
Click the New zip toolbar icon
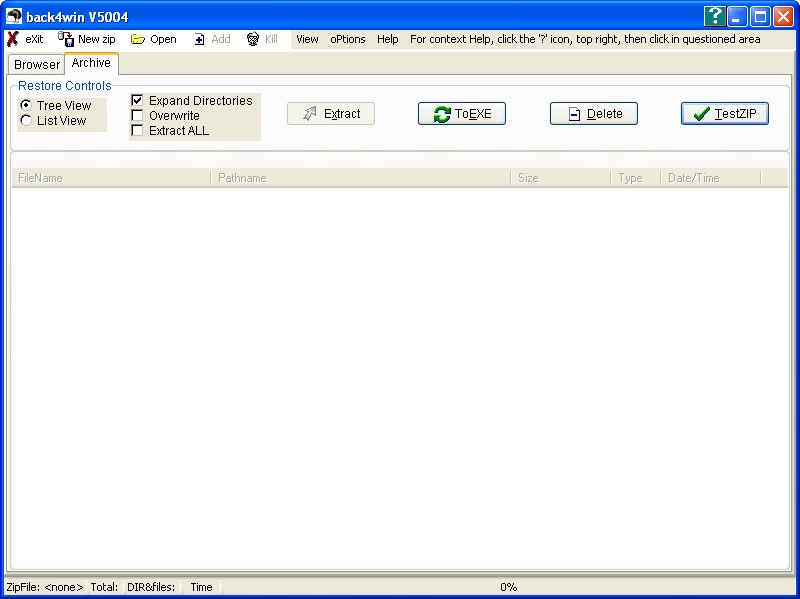[x=66, y=39]
